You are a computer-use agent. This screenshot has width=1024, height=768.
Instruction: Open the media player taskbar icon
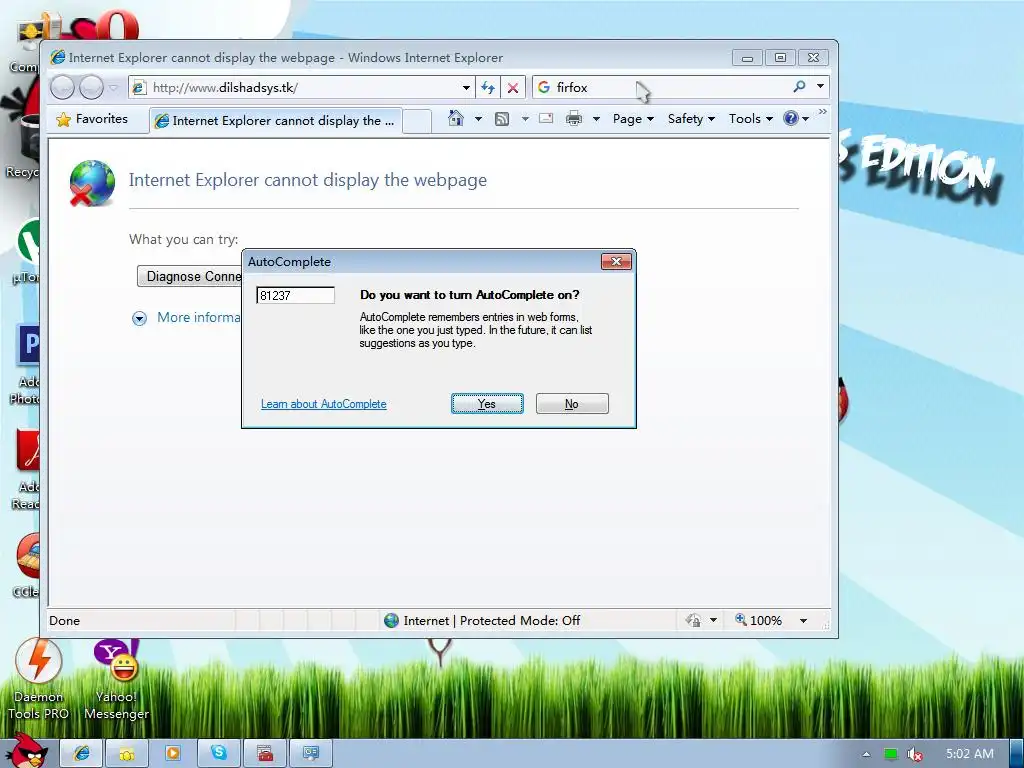coord(173,753)
